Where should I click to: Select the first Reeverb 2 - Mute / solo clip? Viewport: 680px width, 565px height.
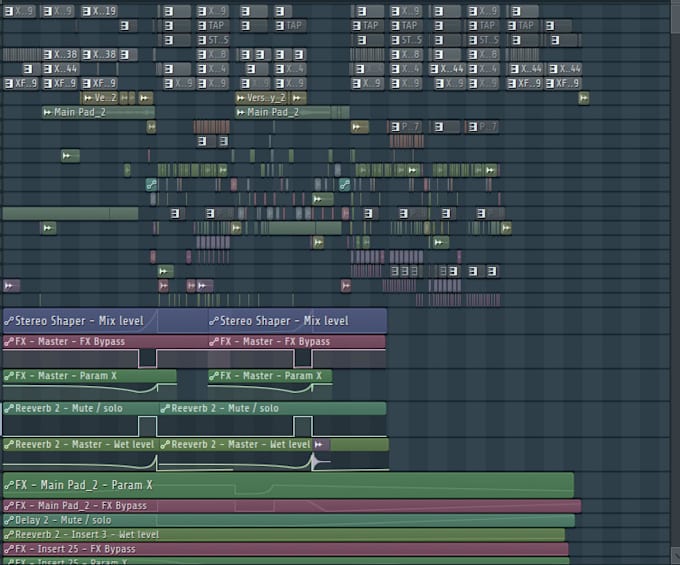click(x=80, y=408)
